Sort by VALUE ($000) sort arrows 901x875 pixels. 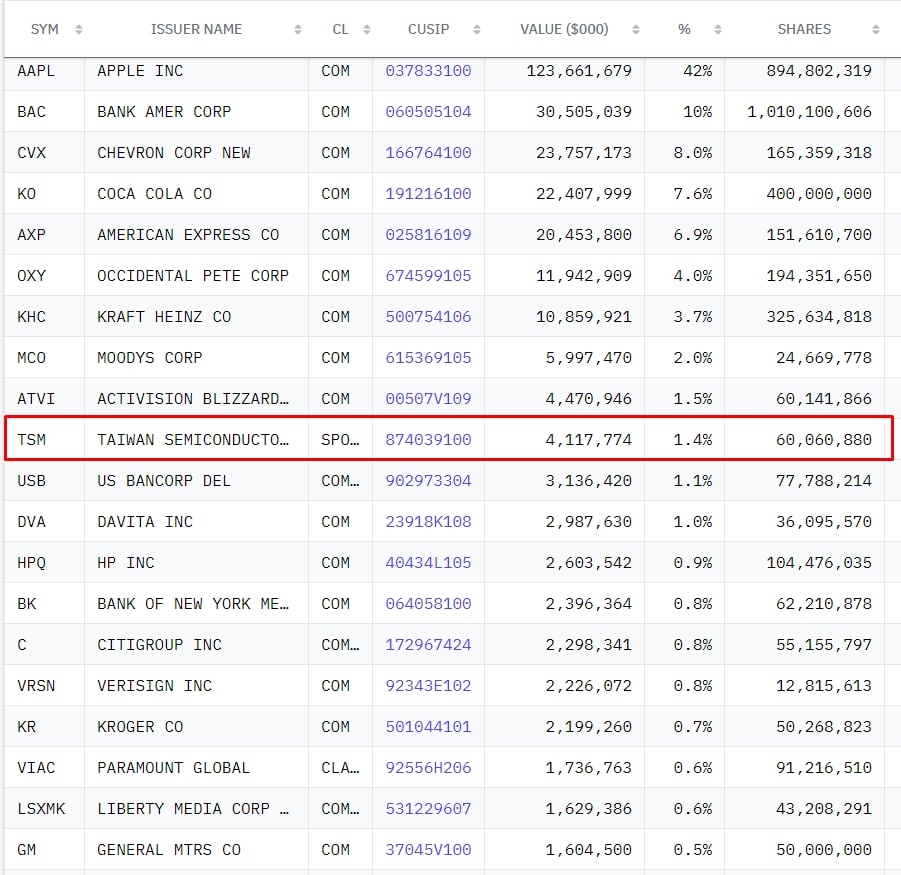(x=636, y=29)
